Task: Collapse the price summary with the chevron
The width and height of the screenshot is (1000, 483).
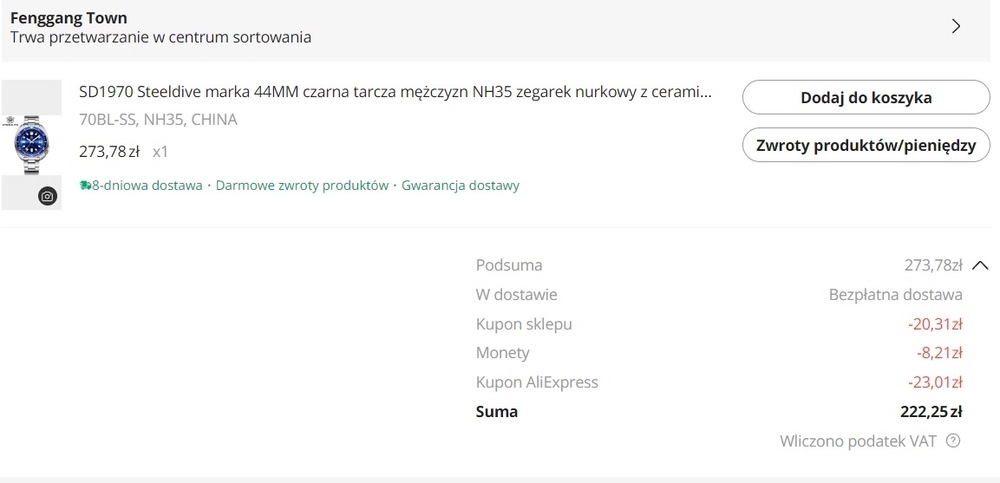Action: click(980, 265)
